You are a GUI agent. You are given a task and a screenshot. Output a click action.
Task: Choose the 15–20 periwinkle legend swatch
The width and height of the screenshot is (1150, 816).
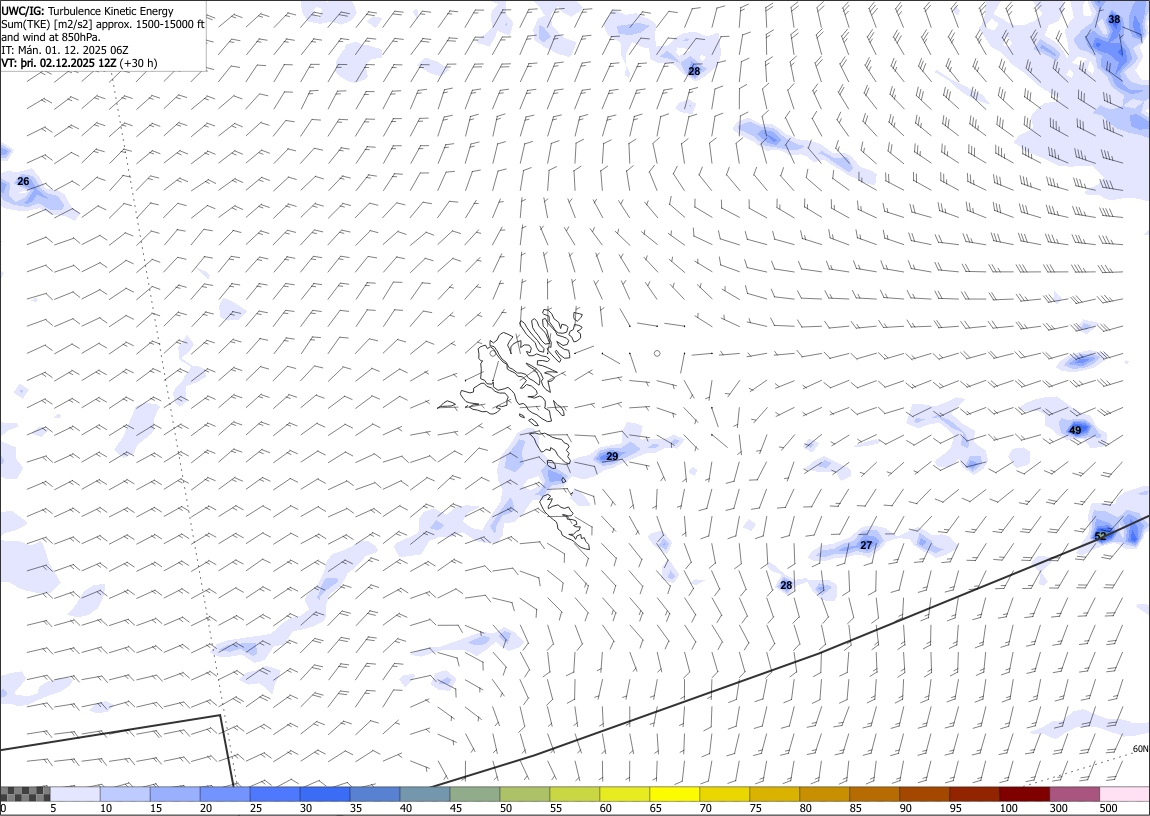(x=175, y=794)
